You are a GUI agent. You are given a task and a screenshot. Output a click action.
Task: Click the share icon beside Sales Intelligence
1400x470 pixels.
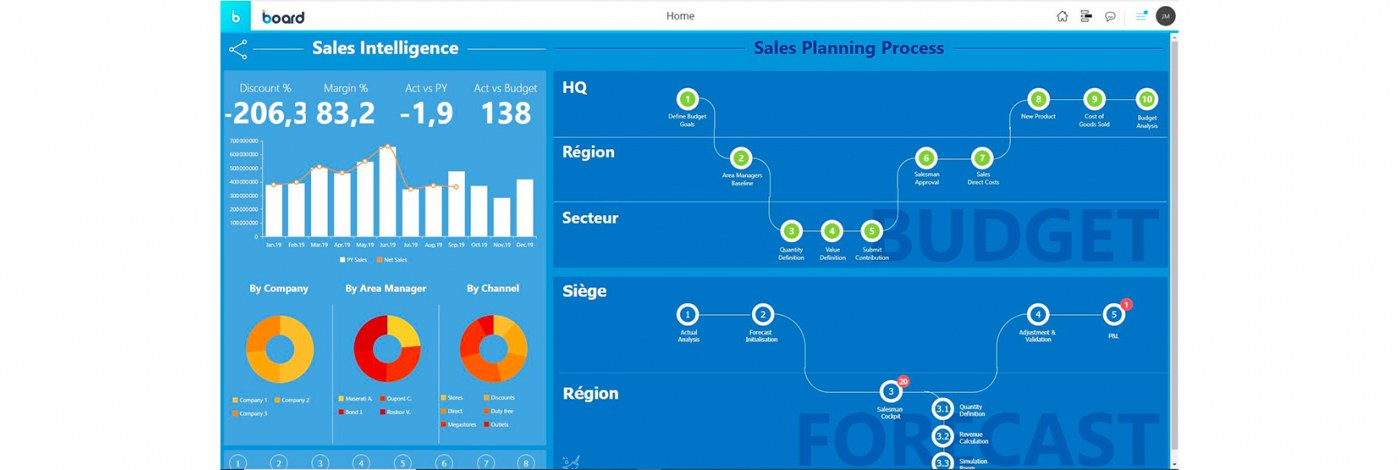tap(238, 49)
